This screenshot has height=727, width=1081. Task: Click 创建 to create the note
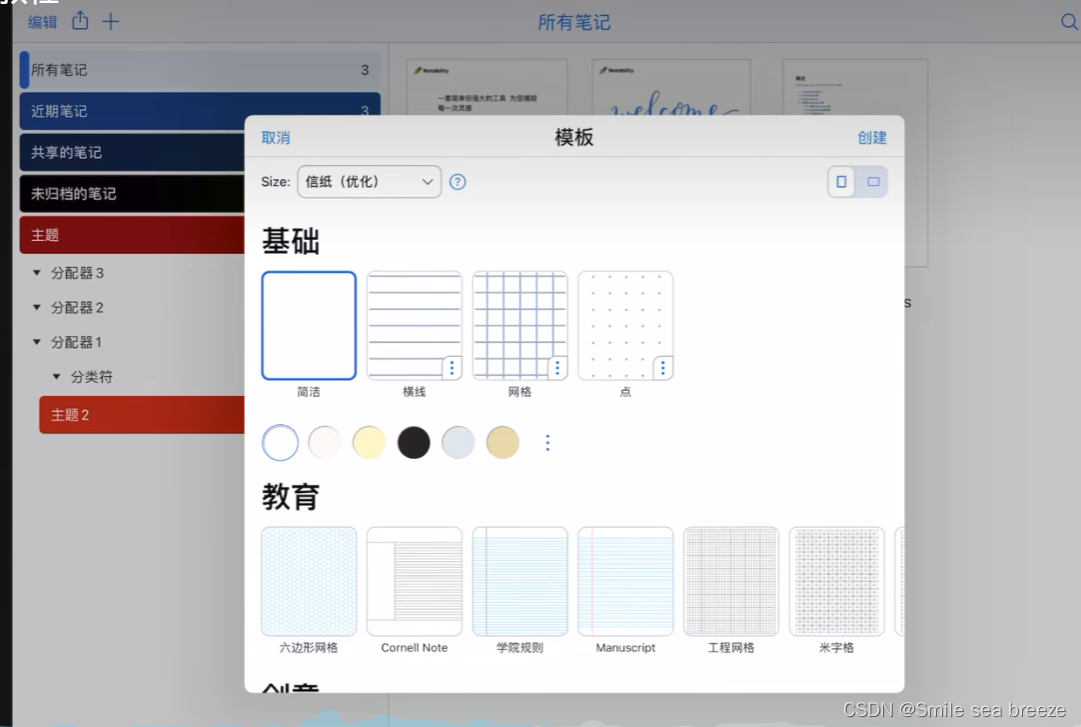872,138
